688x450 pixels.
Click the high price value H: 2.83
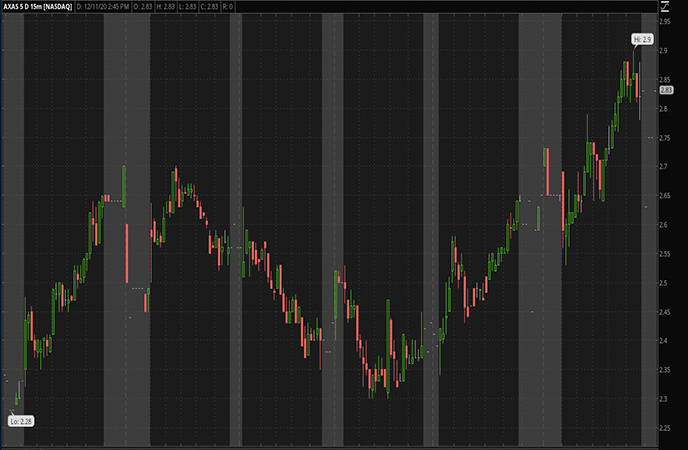coord(166,7)
